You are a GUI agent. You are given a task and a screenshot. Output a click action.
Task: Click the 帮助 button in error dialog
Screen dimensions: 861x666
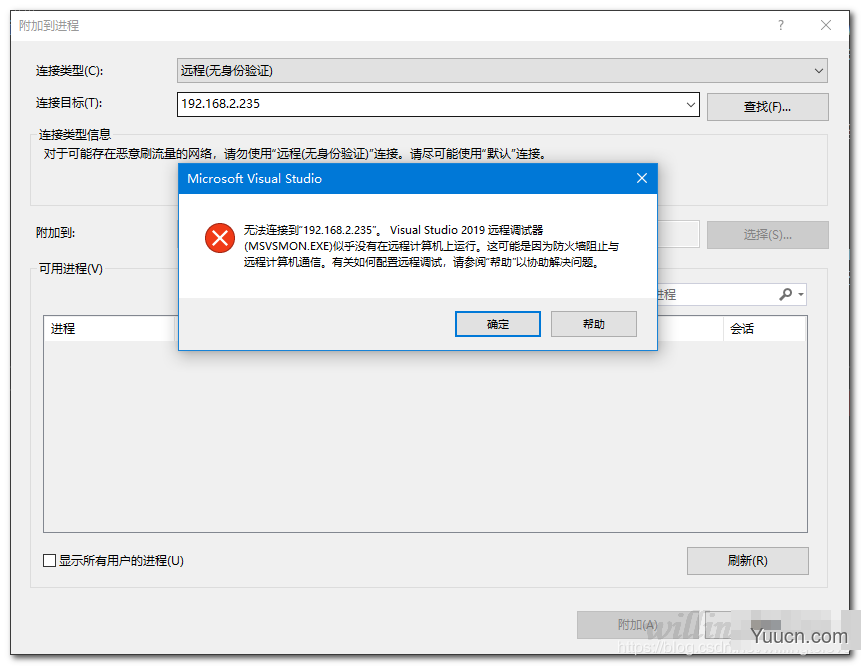pos(594,324)
